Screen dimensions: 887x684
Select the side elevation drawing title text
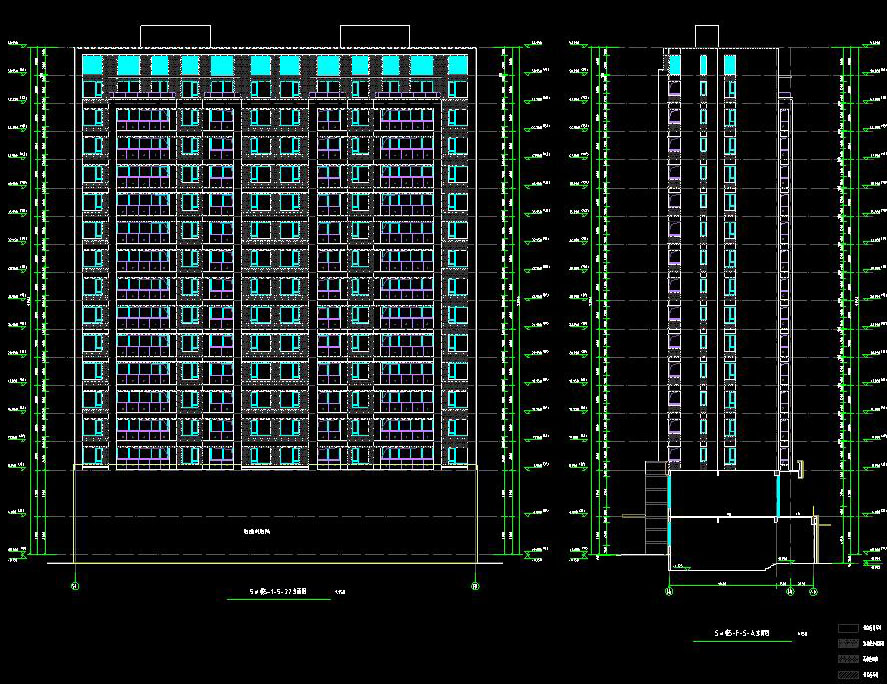pyautogui.click(x=742, y=633)
